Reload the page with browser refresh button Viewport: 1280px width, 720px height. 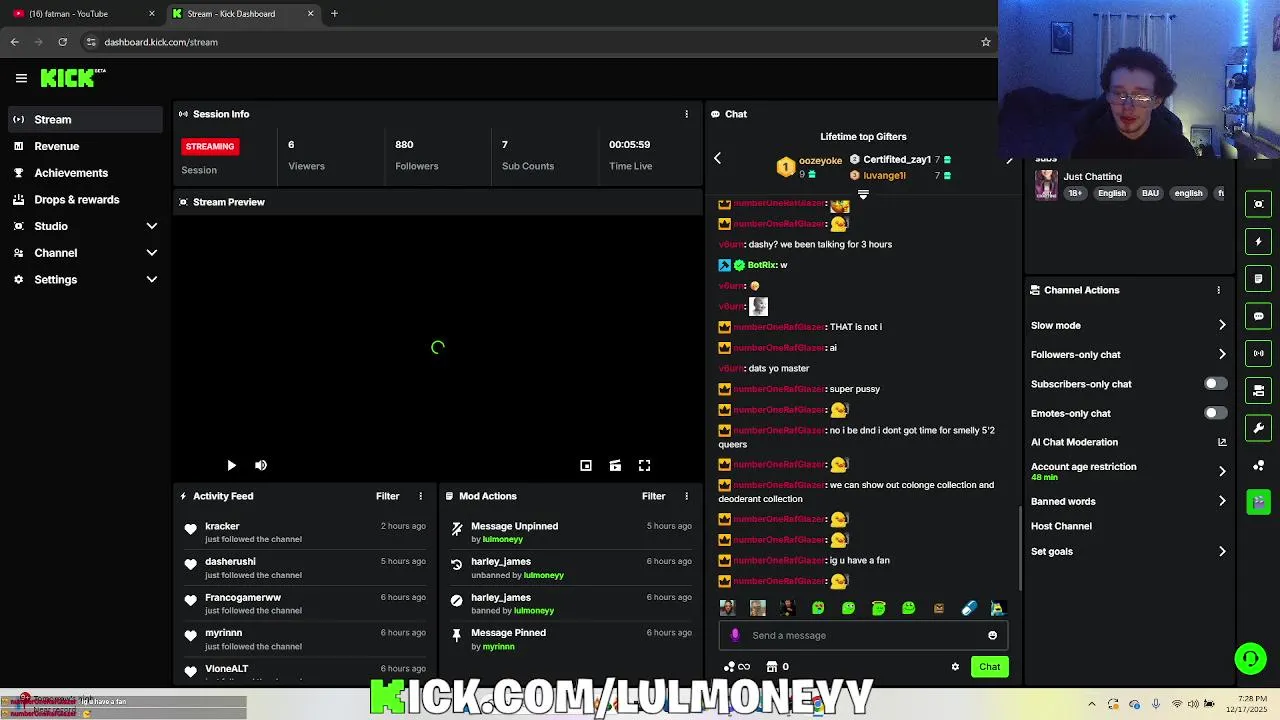coord(62,42)
